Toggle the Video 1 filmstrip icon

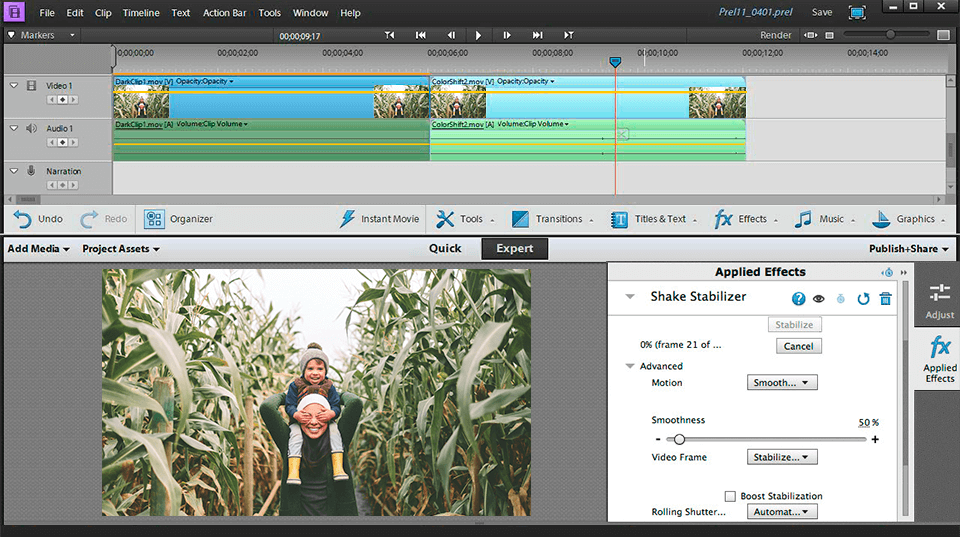tap(31, 86)
